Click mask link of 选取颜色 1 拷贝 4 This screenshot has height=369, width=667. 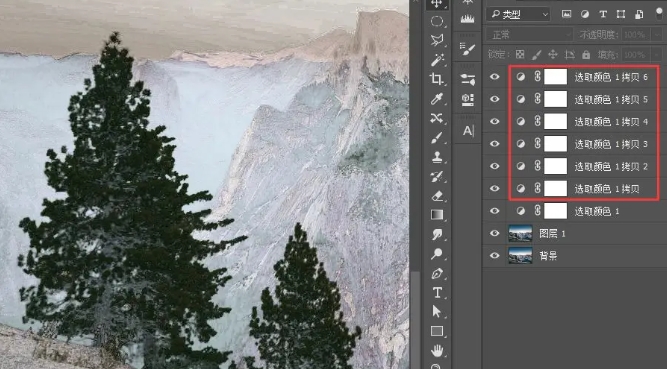(x=537, y=121)
